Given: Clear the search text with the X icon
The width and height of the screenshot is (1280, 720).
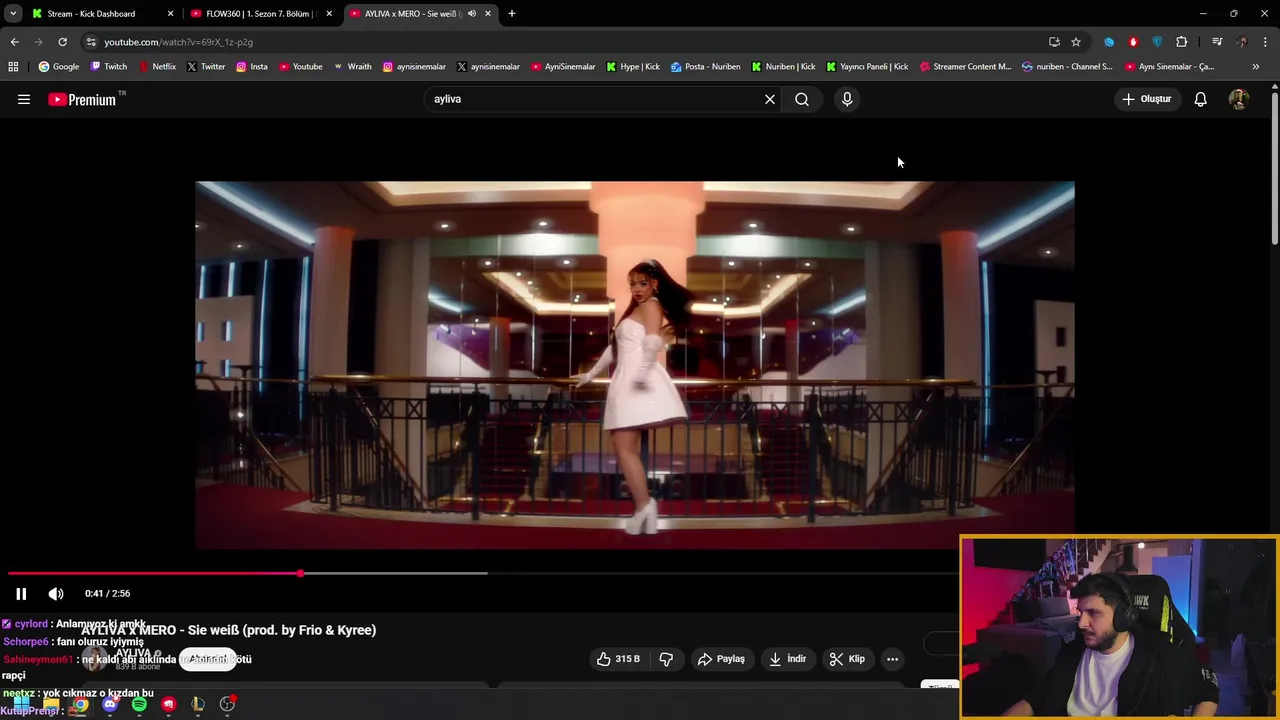Looking at the screenshot, I should [770, 99].
